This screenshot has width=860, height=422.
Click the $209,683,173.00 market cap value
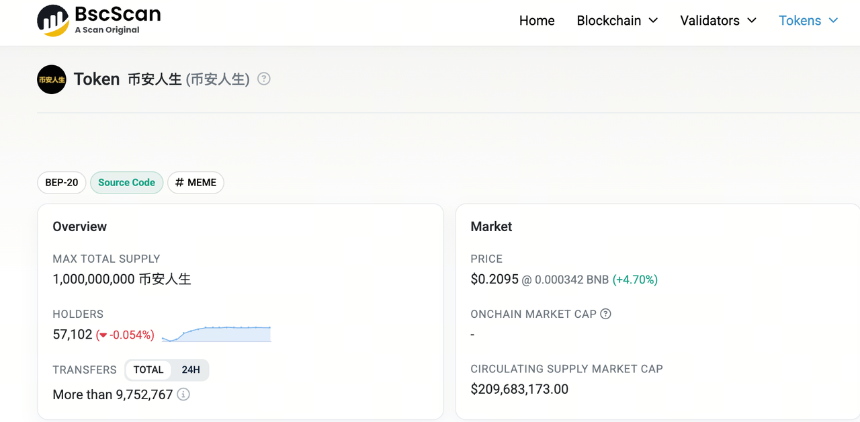pos(519,390)
